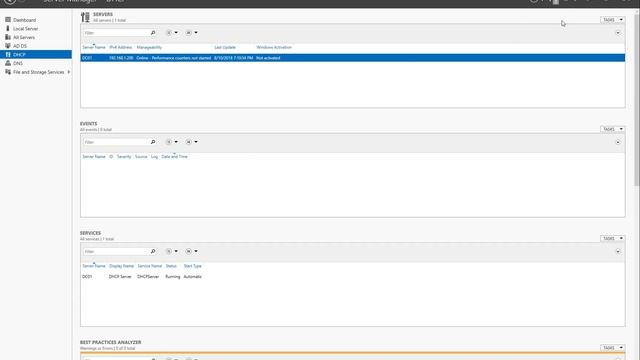The height and width of the screenshot is (360, 640).
Task: Sort Services by Start Type column
Action: pyautogui.click(x=193, y=266)
